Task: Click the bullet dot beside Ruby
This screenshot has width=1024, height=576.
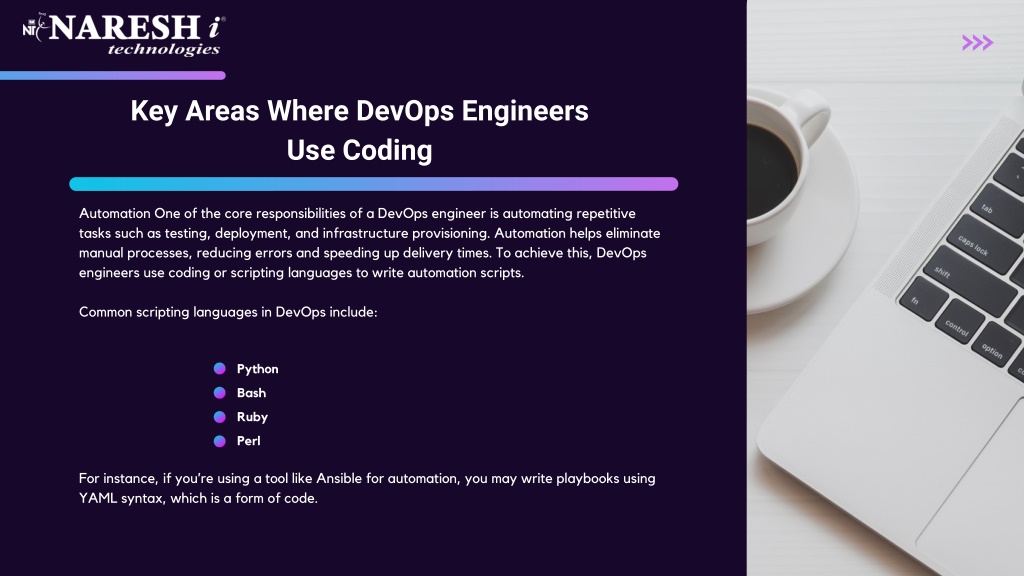Action: (219, 417)
